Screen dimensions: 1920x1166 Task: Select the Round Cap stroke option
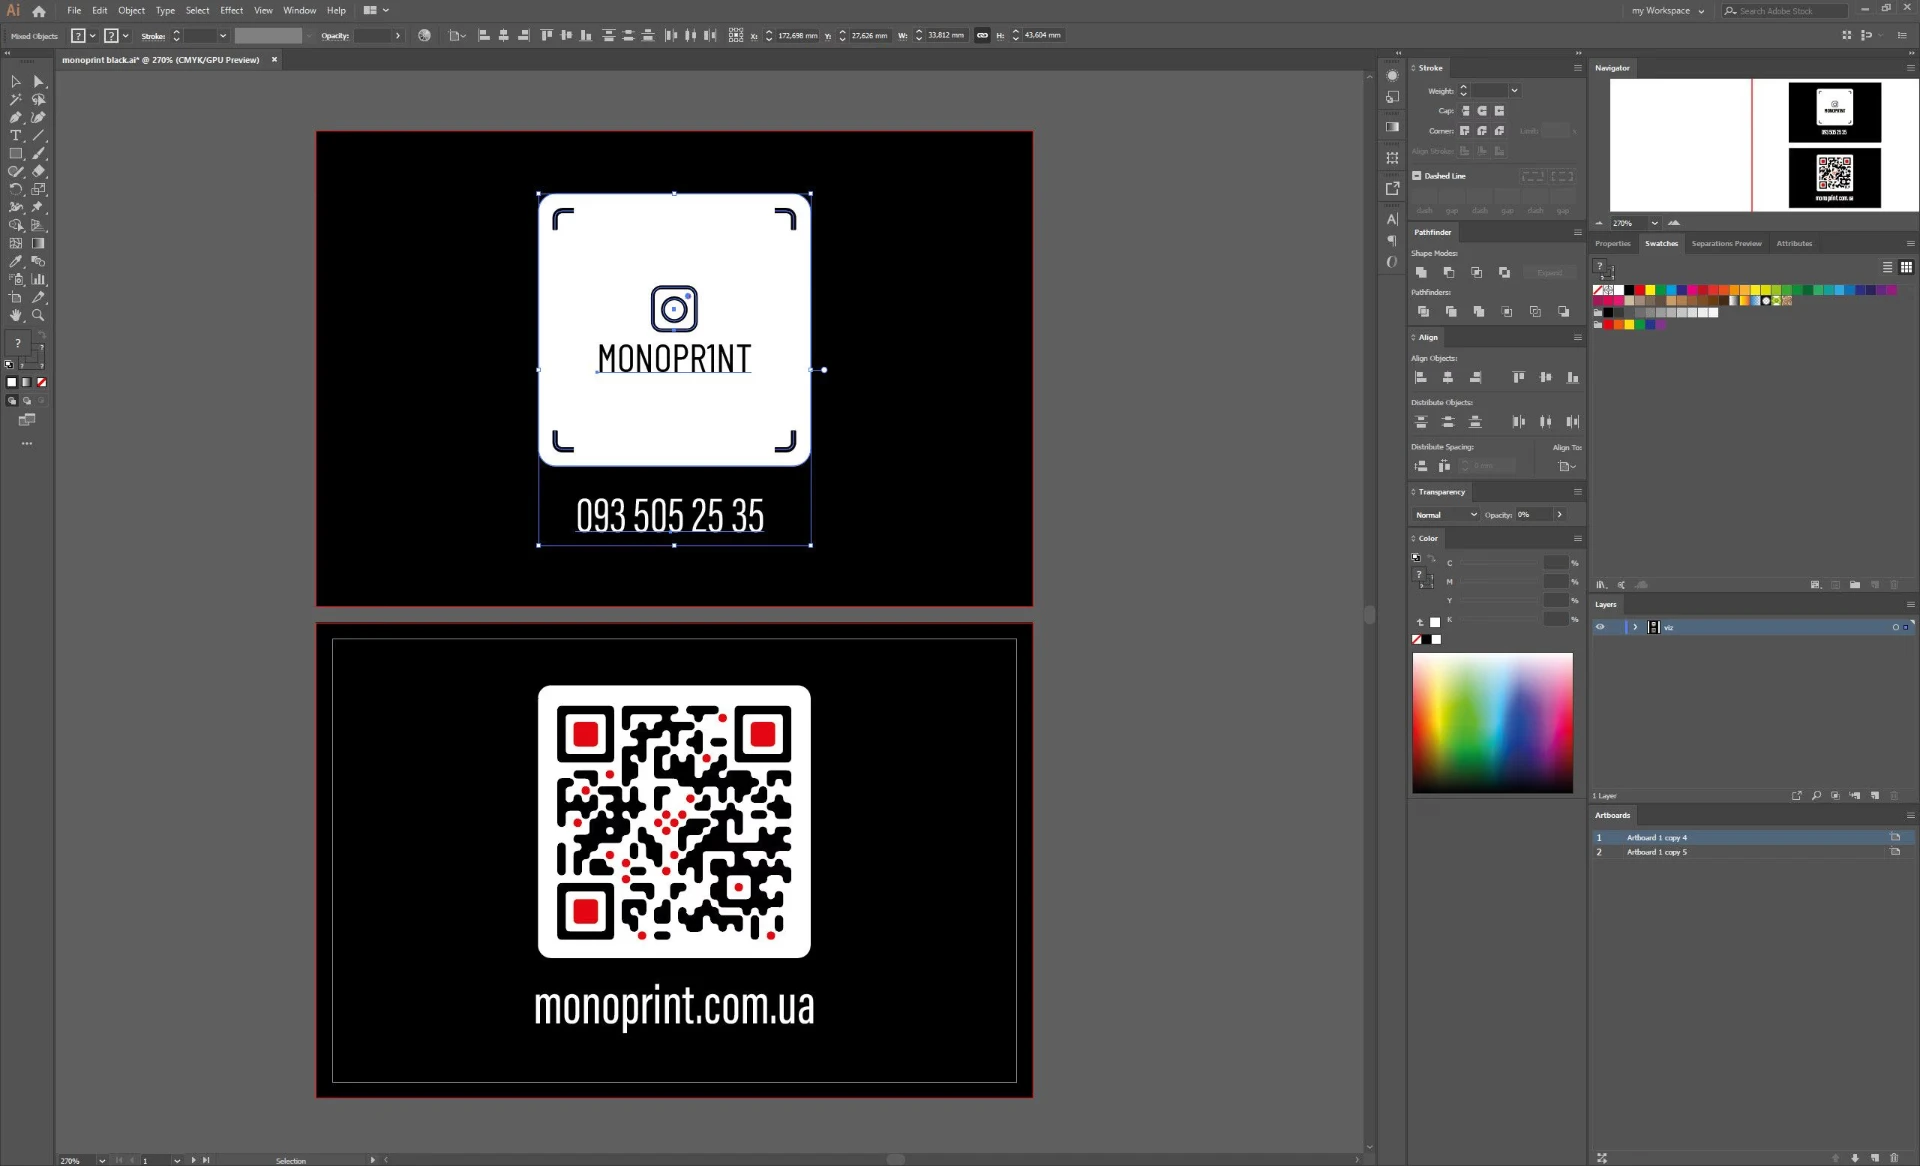click(1482, 111)
